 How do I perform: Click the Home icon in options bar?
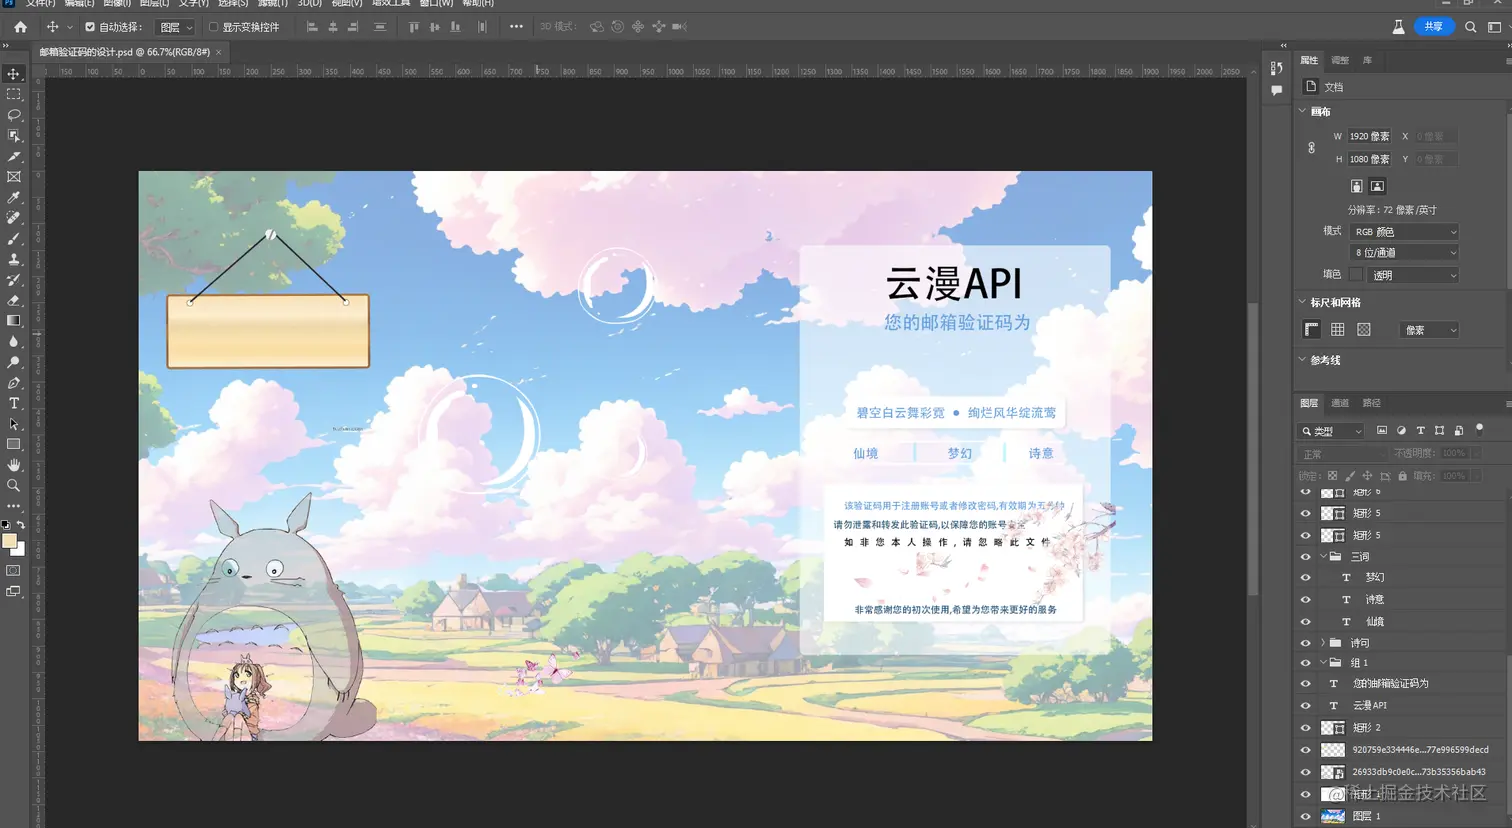pyautogui.click(x=20, y=27)
